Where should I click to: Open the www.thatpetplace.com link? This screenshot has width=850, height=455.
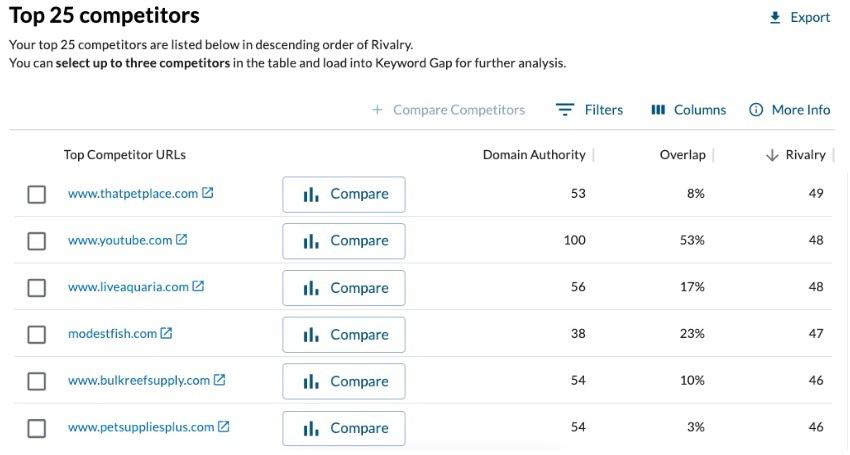coord(133,194)
